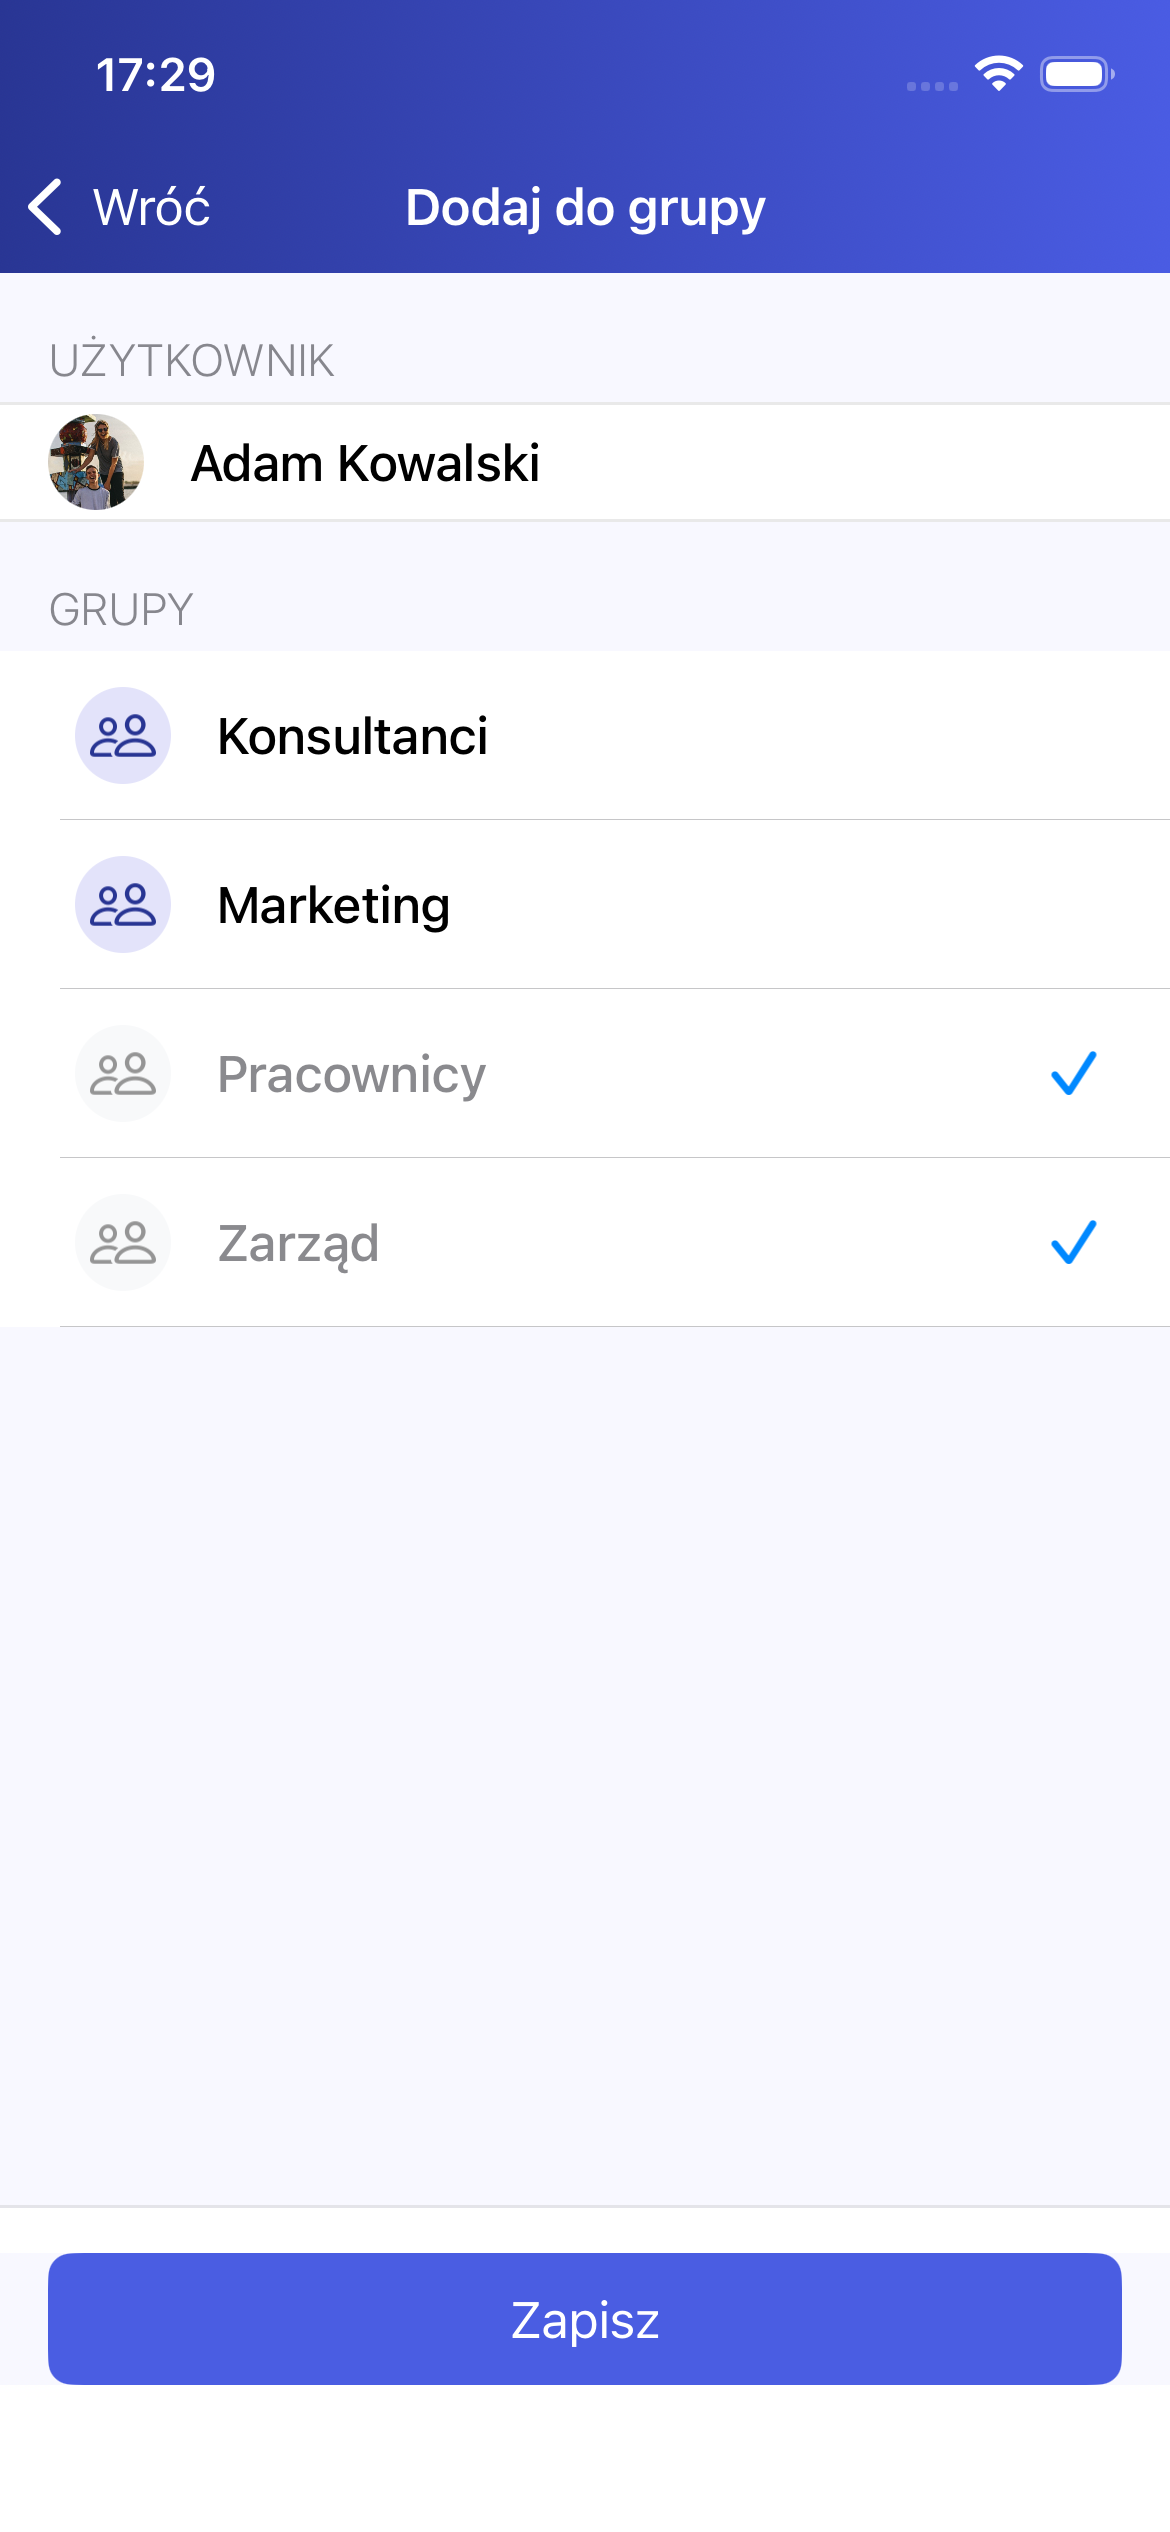Tap the Adam Kowalski user name
1170x2532 pixels.
pyautogui.click(x=365, y=463)
